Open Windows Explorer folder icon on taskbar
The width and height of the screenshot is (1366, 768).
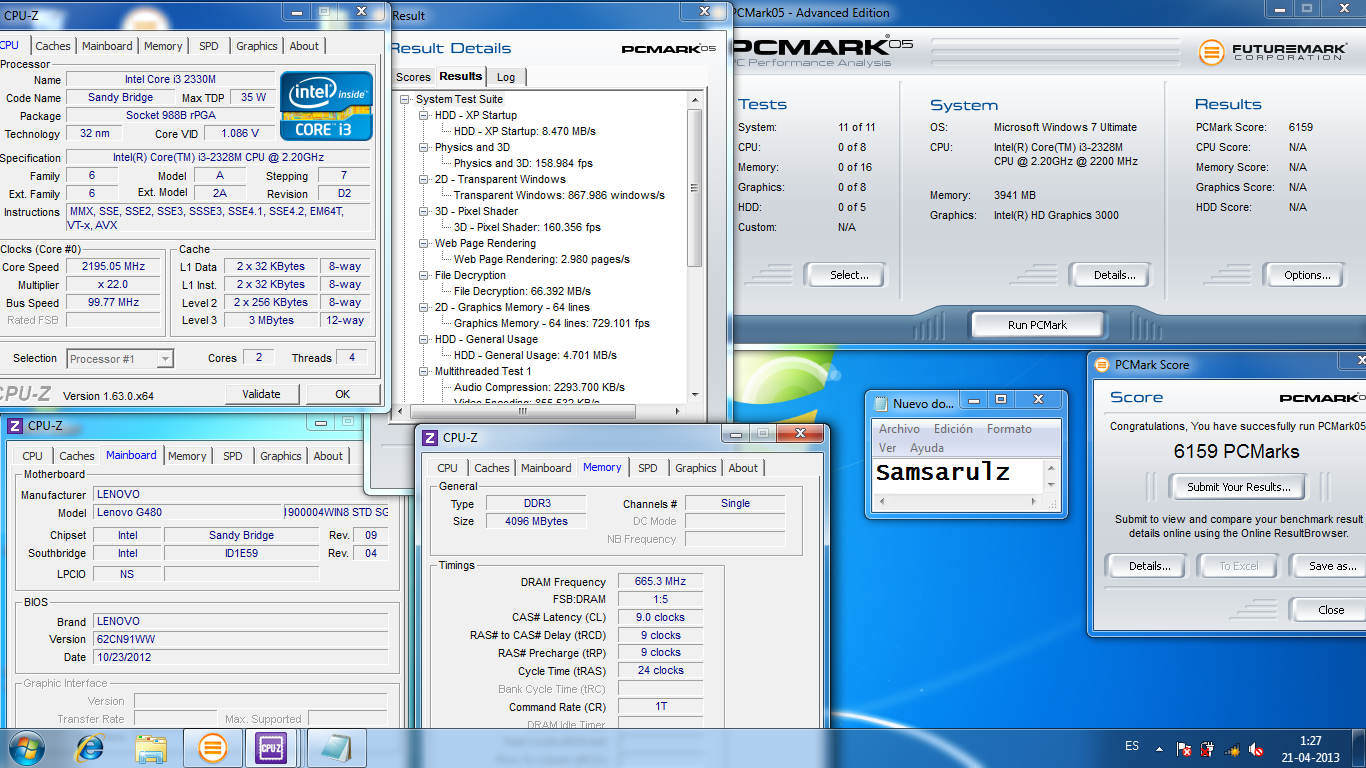click(x=151, y=748)
